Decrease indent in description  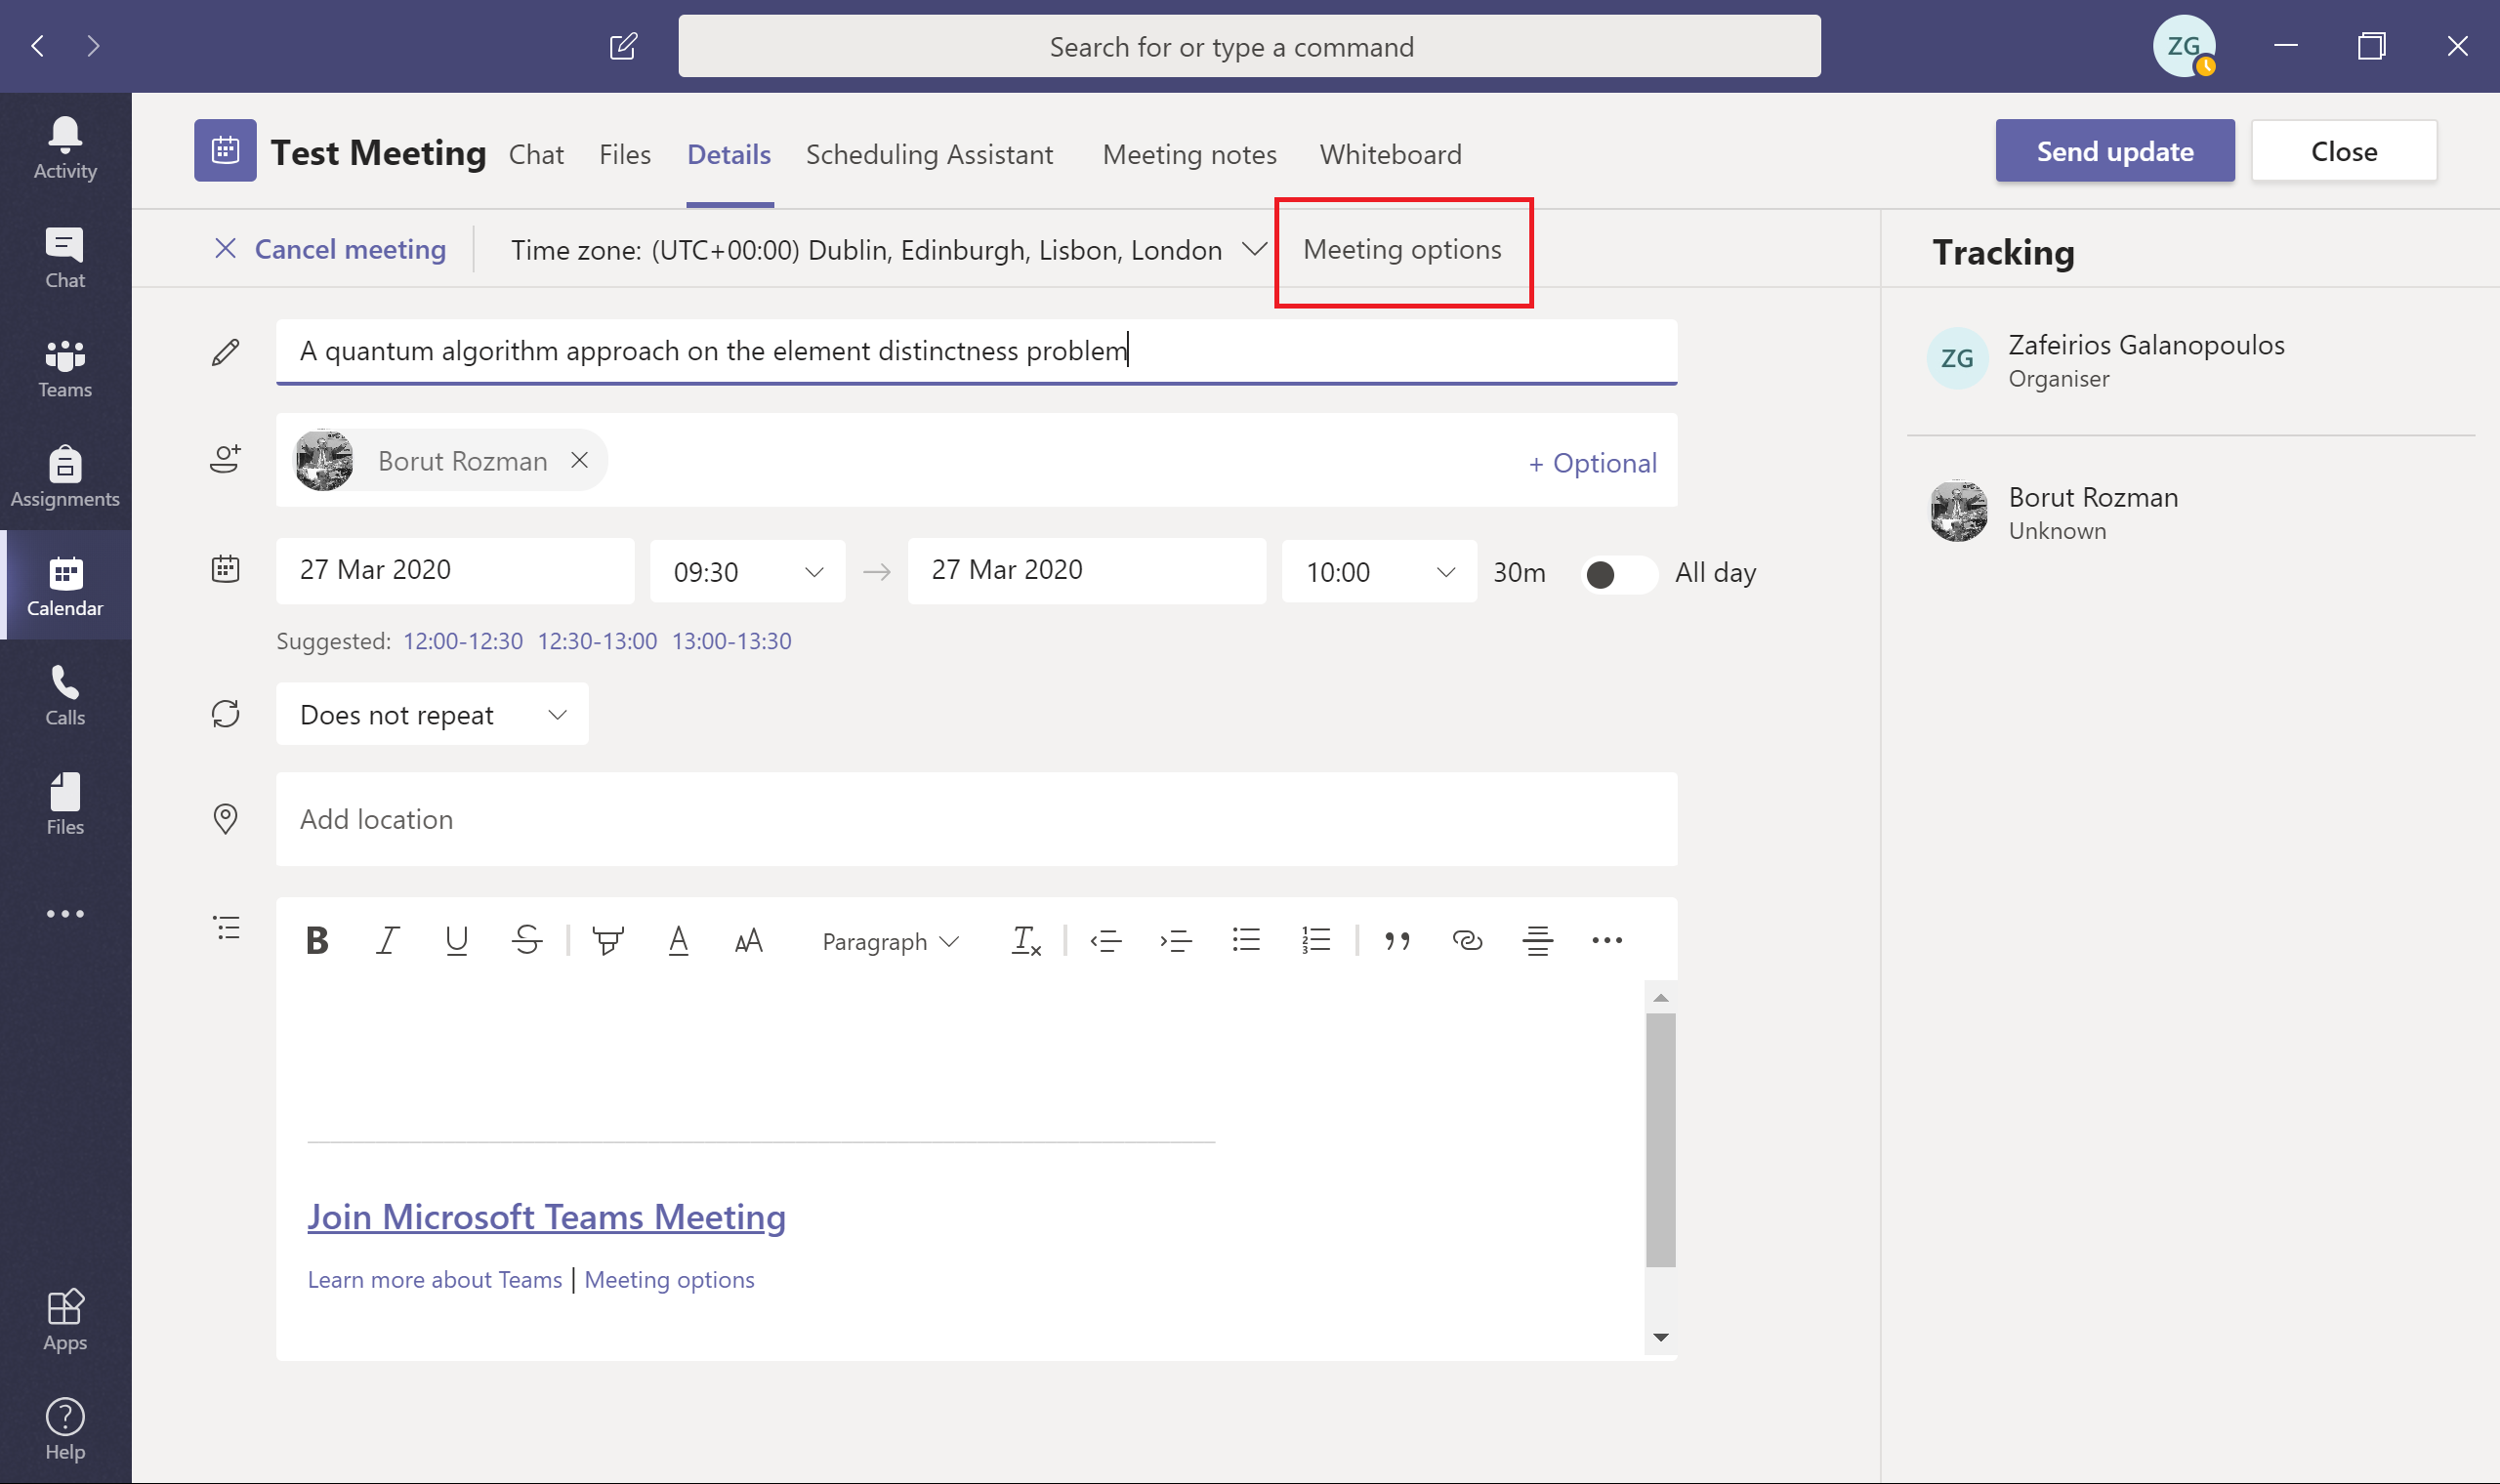click(1106, 941)
